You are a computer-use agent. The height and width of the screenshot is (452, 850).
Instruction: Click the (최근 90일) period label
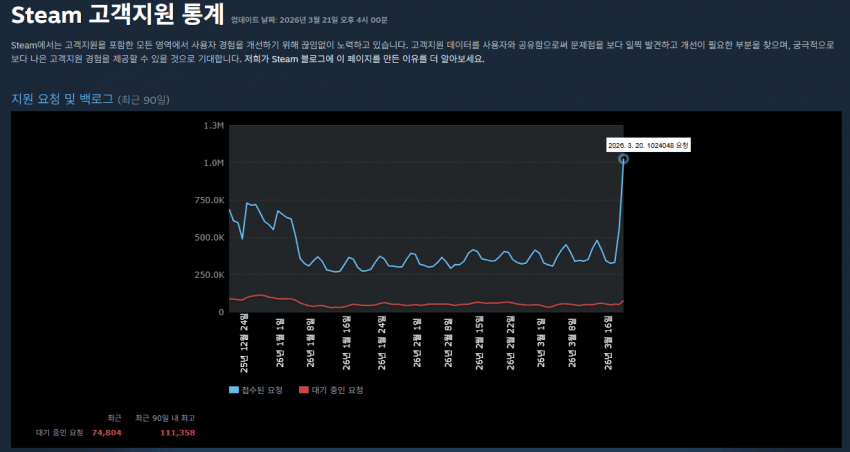pos(144,100)
